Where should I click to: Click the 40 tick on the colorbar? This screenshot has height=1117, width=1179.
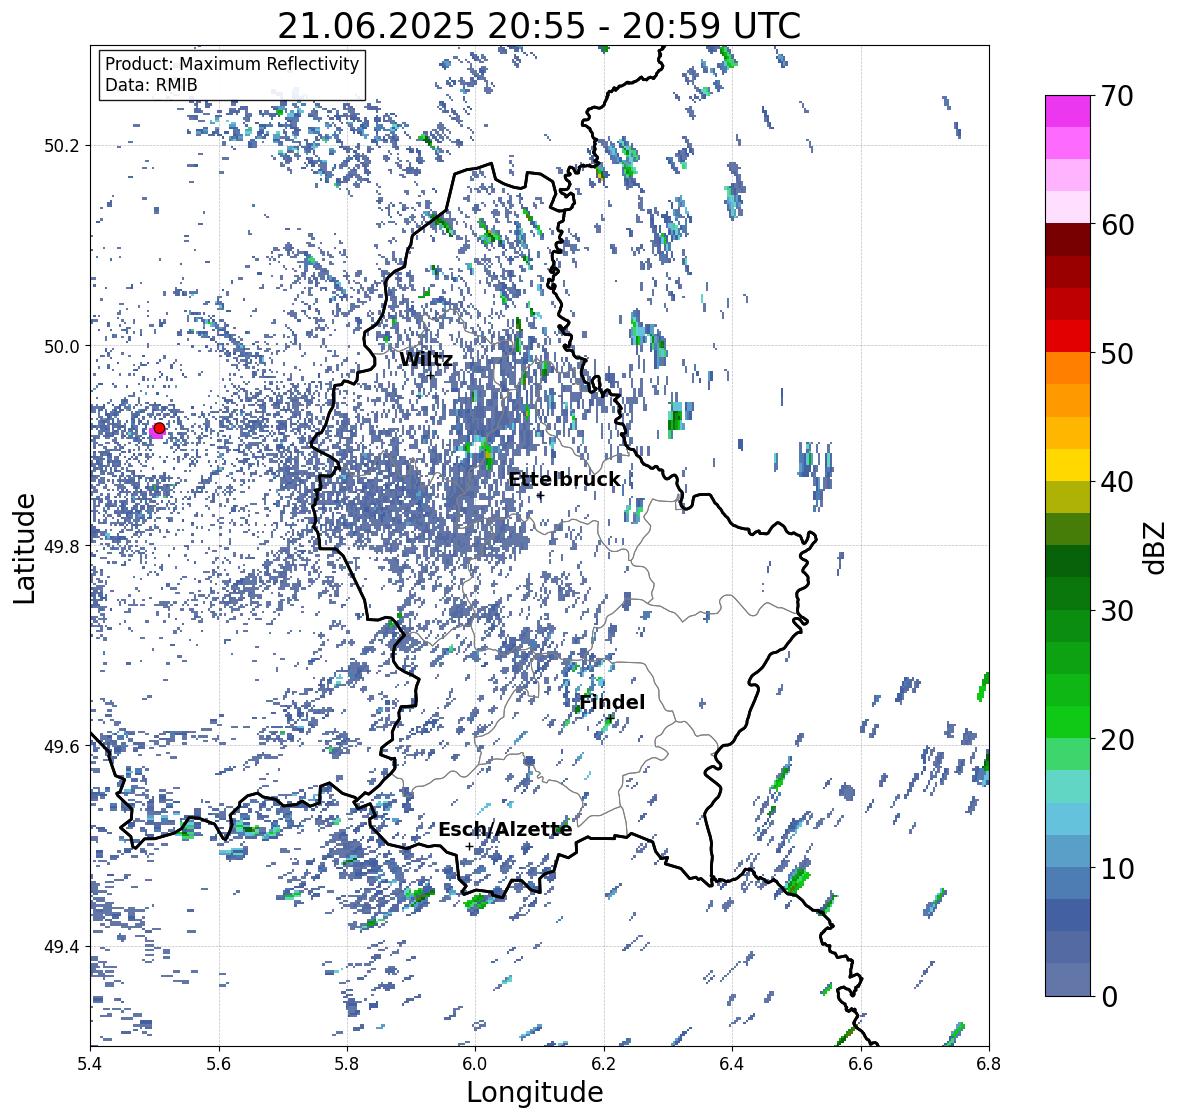1116,482
